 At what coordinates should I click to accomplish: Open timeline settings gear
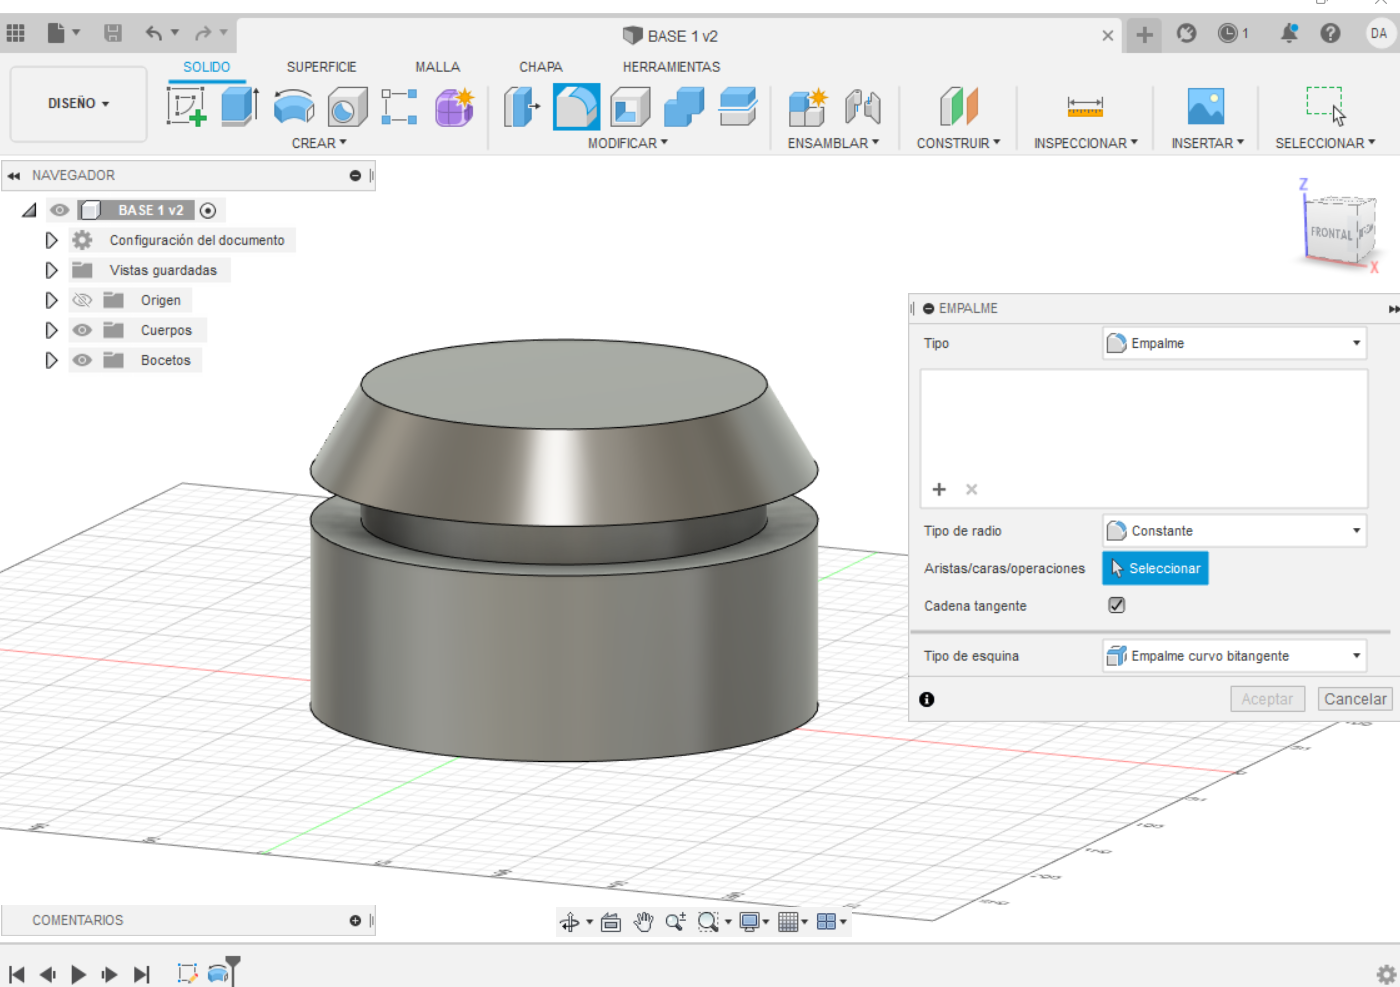1386,974
